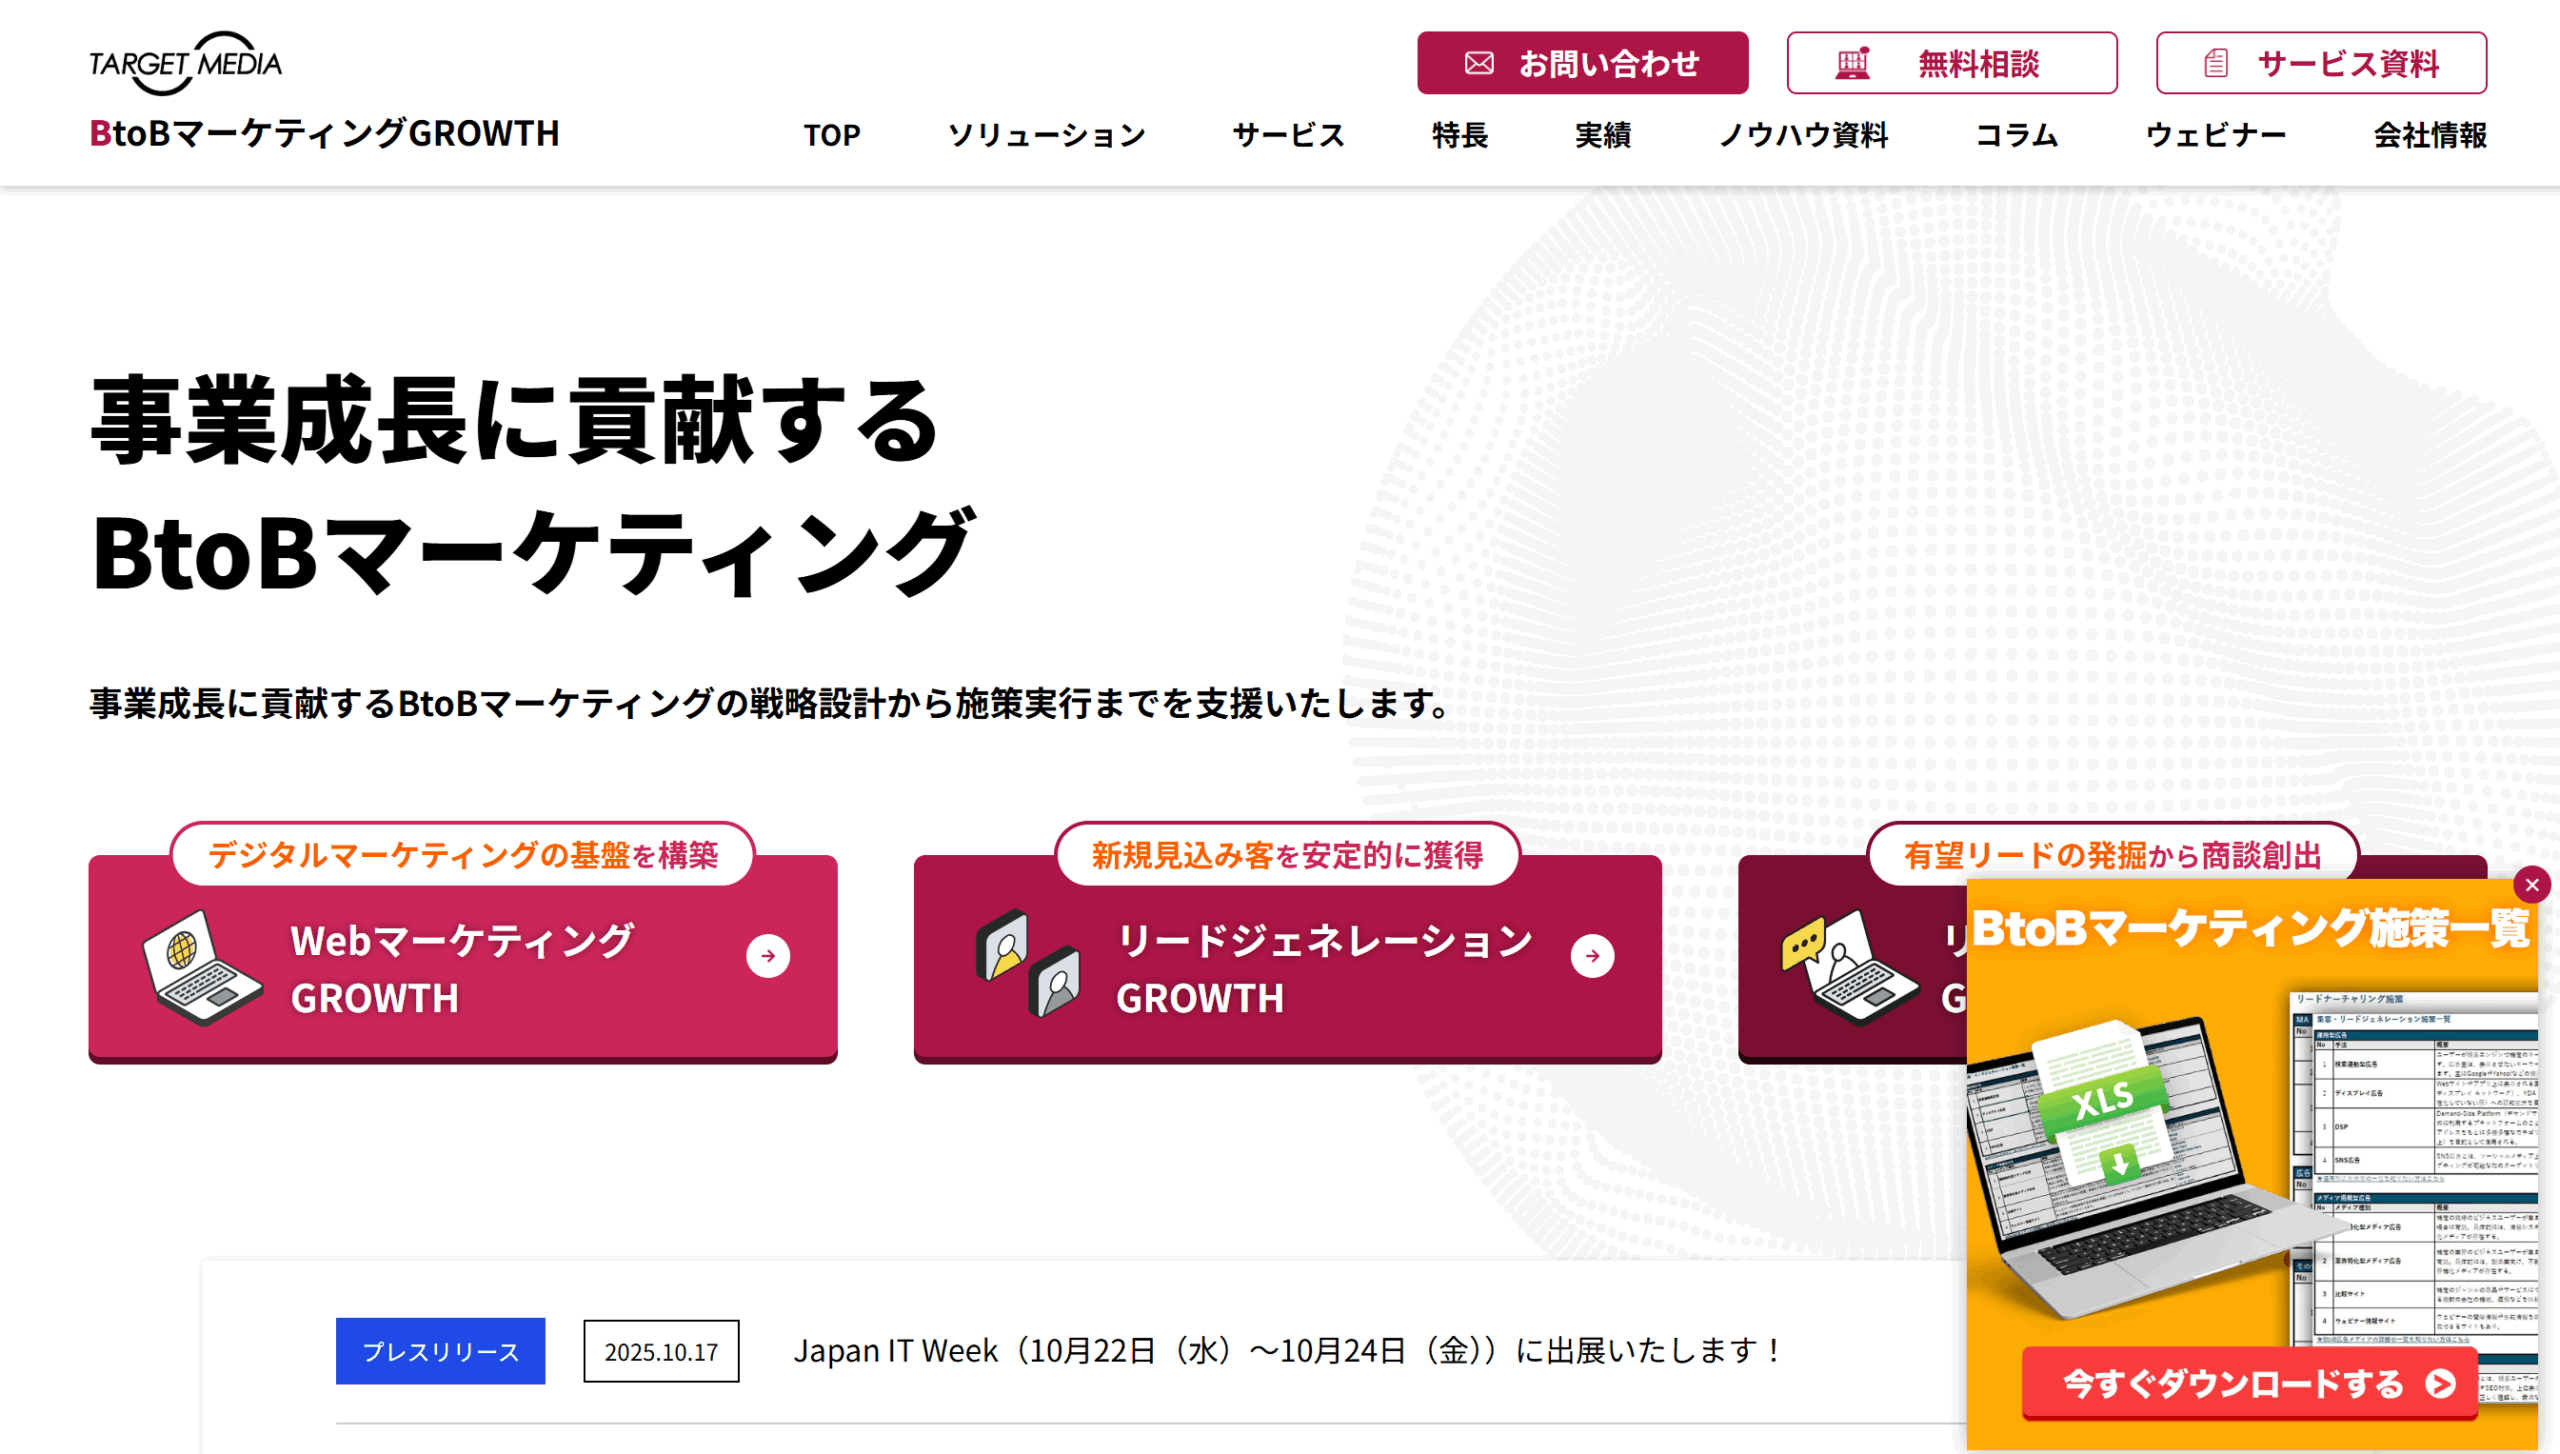Click people icon on リードジェネレーション card
Viewport: 2560px width, 1454px height.
tap(1028, 962)
